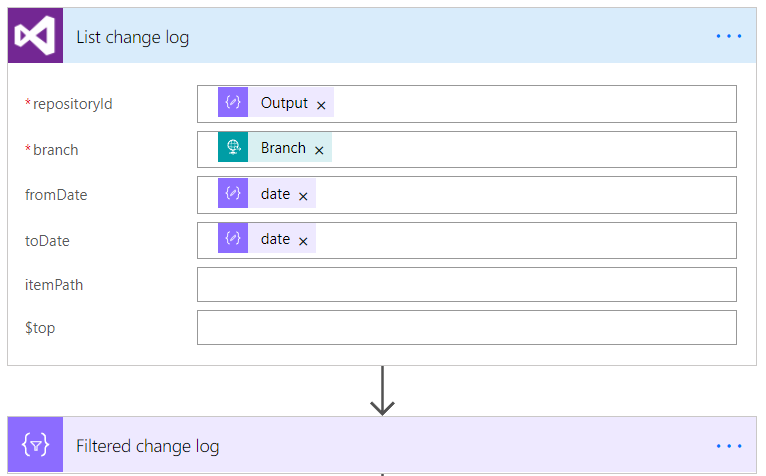Remove the Branch token from branch field

(x=319, y=150)
